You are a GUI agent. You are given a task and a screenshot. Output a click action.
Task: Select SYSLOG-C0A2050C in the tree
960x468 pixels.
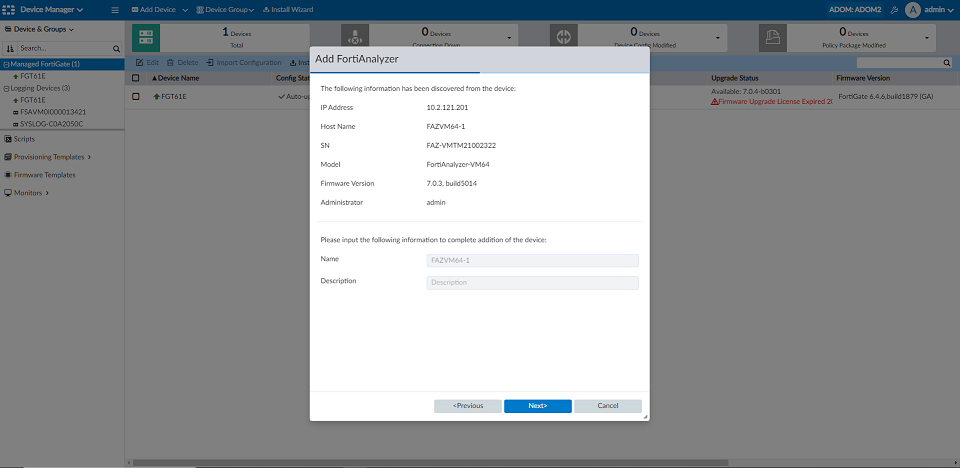pos(51,124)
